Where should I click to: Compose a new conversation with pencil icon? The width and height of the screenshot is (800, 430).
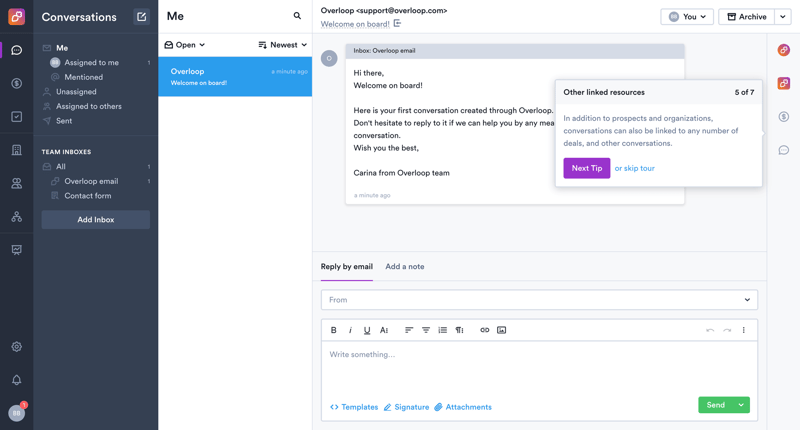pos(141,17)
